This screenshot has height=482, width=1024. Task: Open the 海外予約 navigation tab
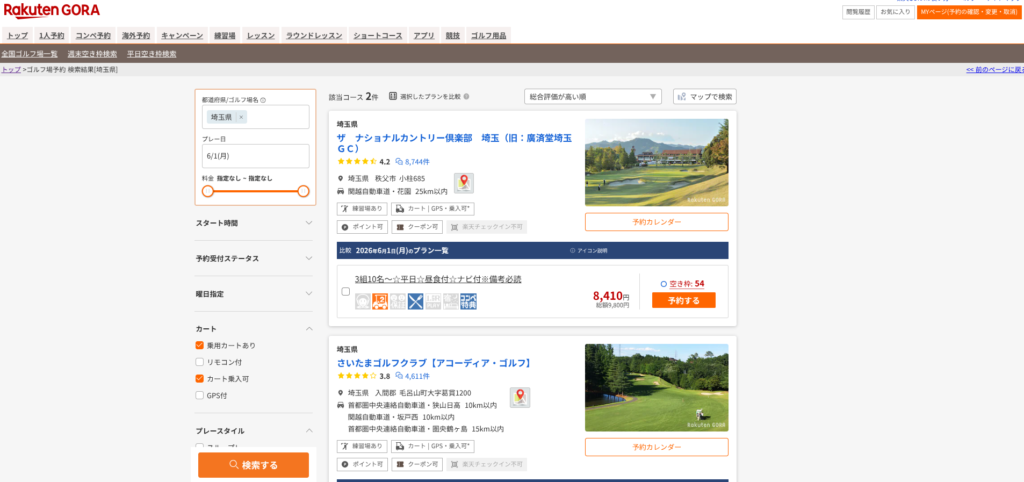pos(136,35)
